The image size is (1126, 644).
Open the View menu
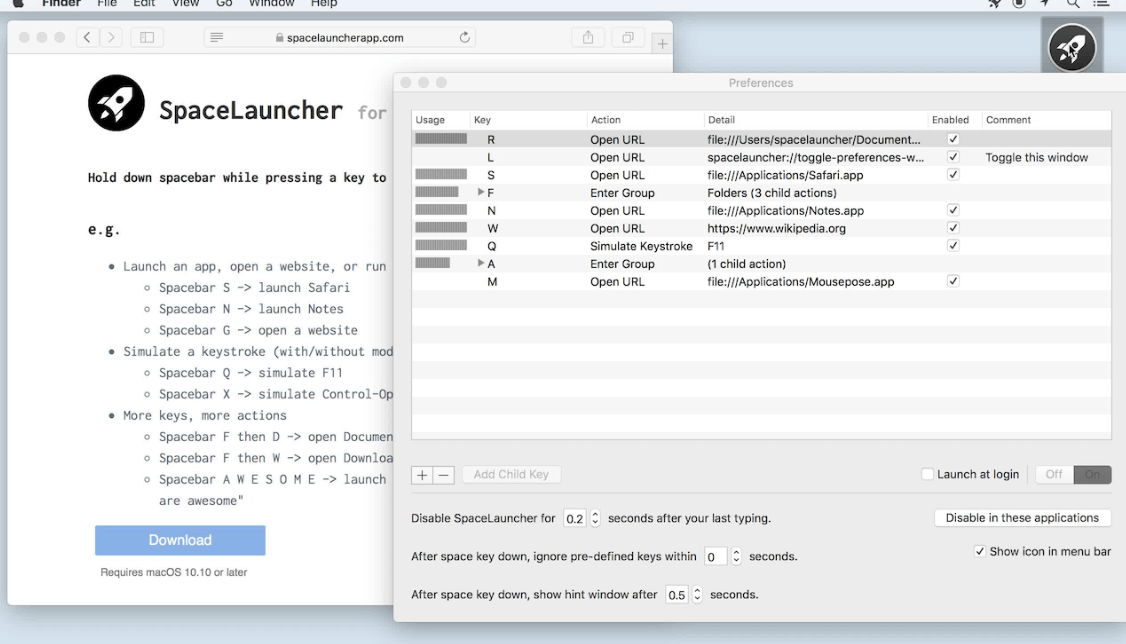pos(185,4)
